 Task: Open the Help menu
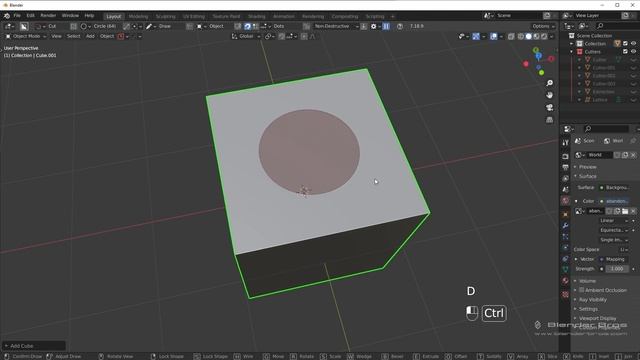(89, 16)
